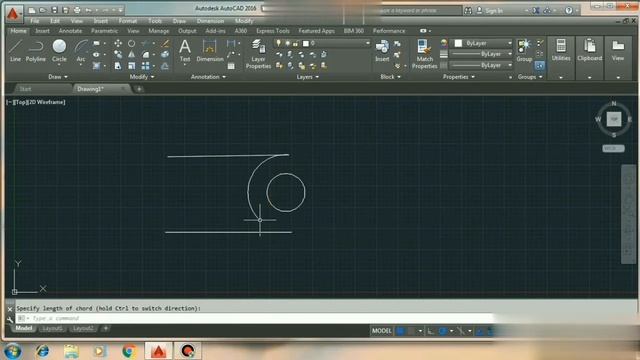Click the Stretch tool icon
The height and width of the screenshot is (360, 640).
pos(118,66)
